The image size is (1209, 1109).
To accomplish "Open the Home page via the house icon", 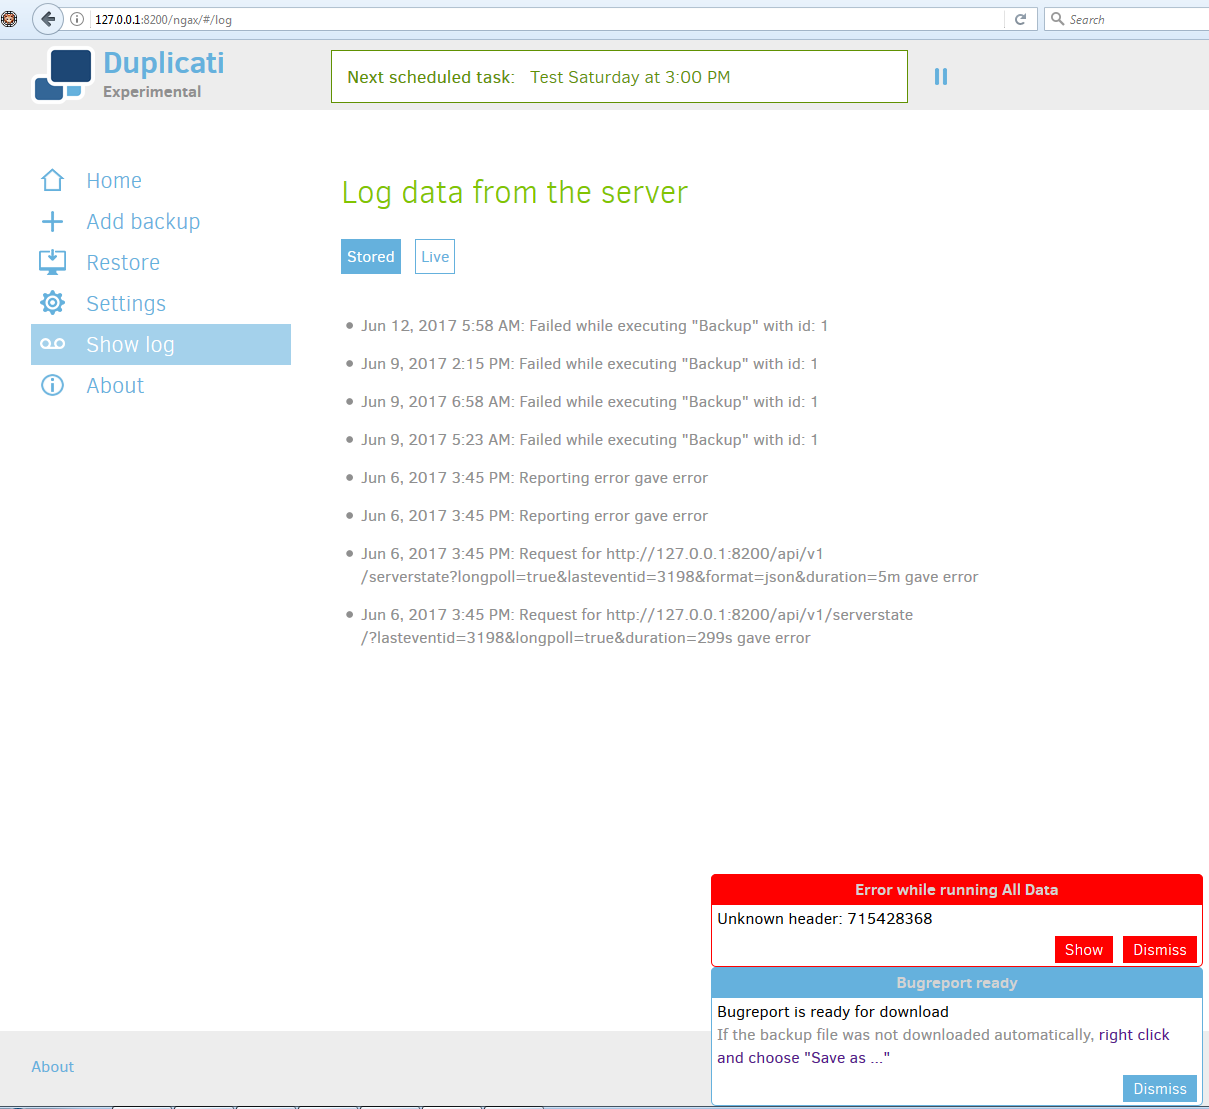I will pyautogui.click(x=52, y=180).
